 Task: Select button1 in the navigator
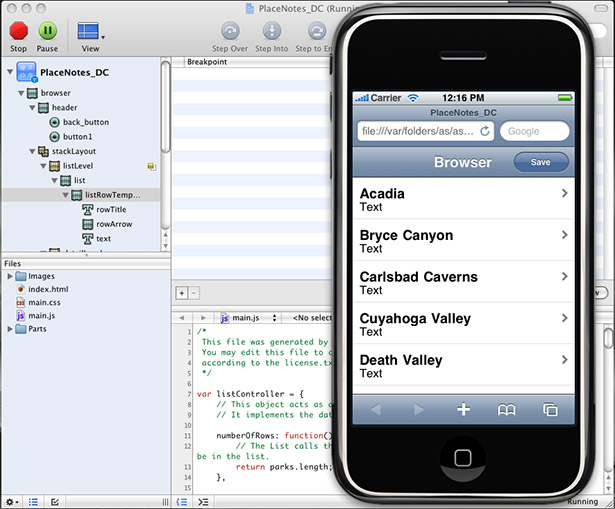78,137
